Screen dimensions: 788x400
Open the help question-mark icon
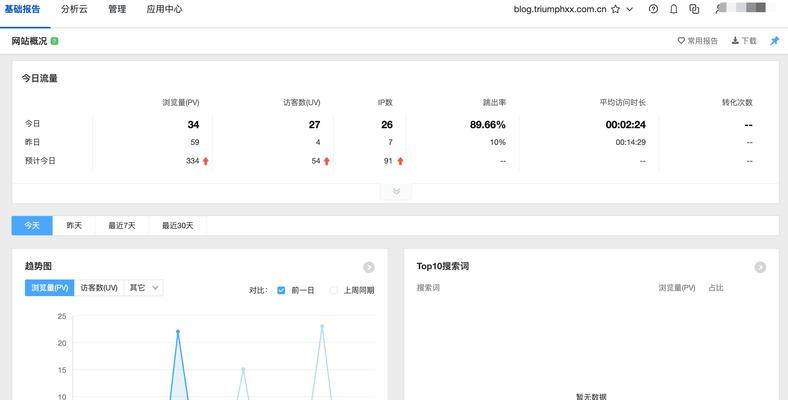(653, 9)
